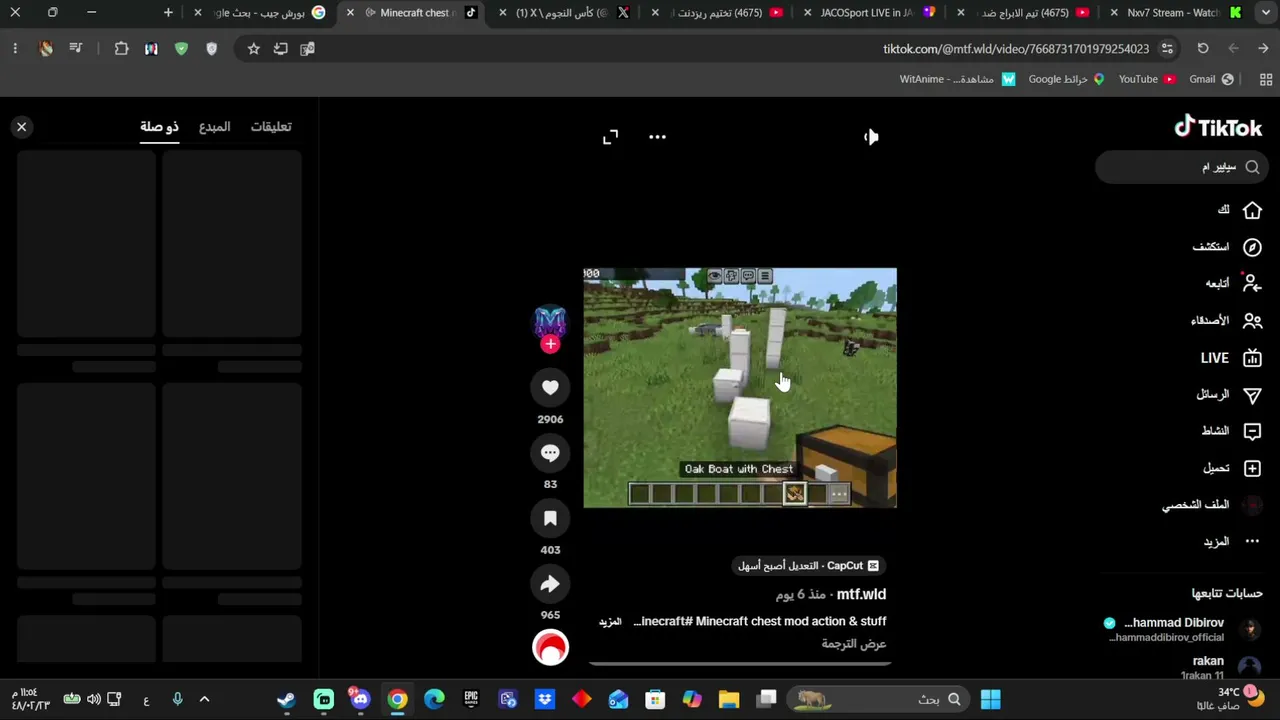
Task: Open the YouTube bookmark
Action: pyautogui.click(x=1146, y=79)
